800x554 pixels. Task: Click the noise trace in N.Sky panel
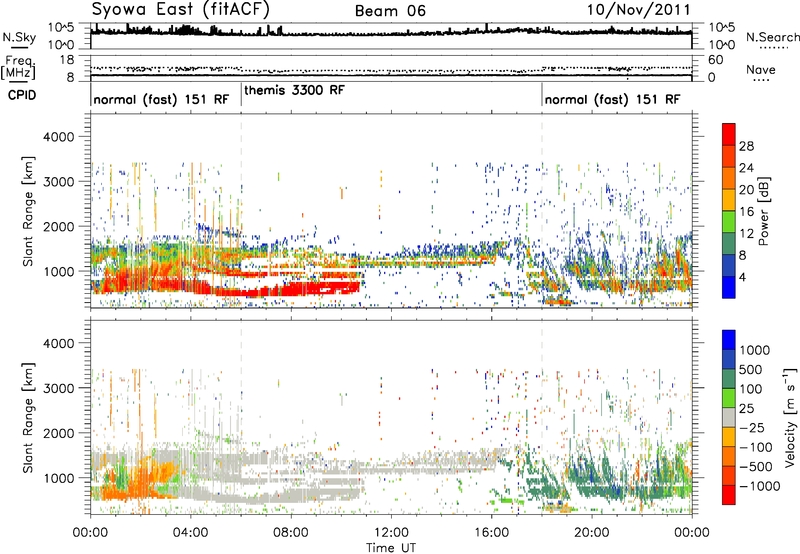click(391, 33)
